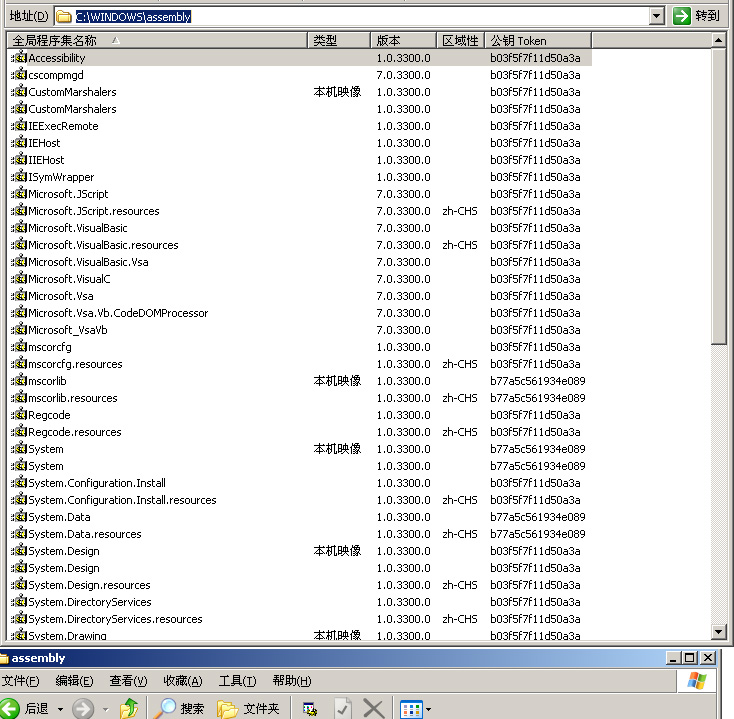Select the IEHost assembly icon

pos(19,142)
